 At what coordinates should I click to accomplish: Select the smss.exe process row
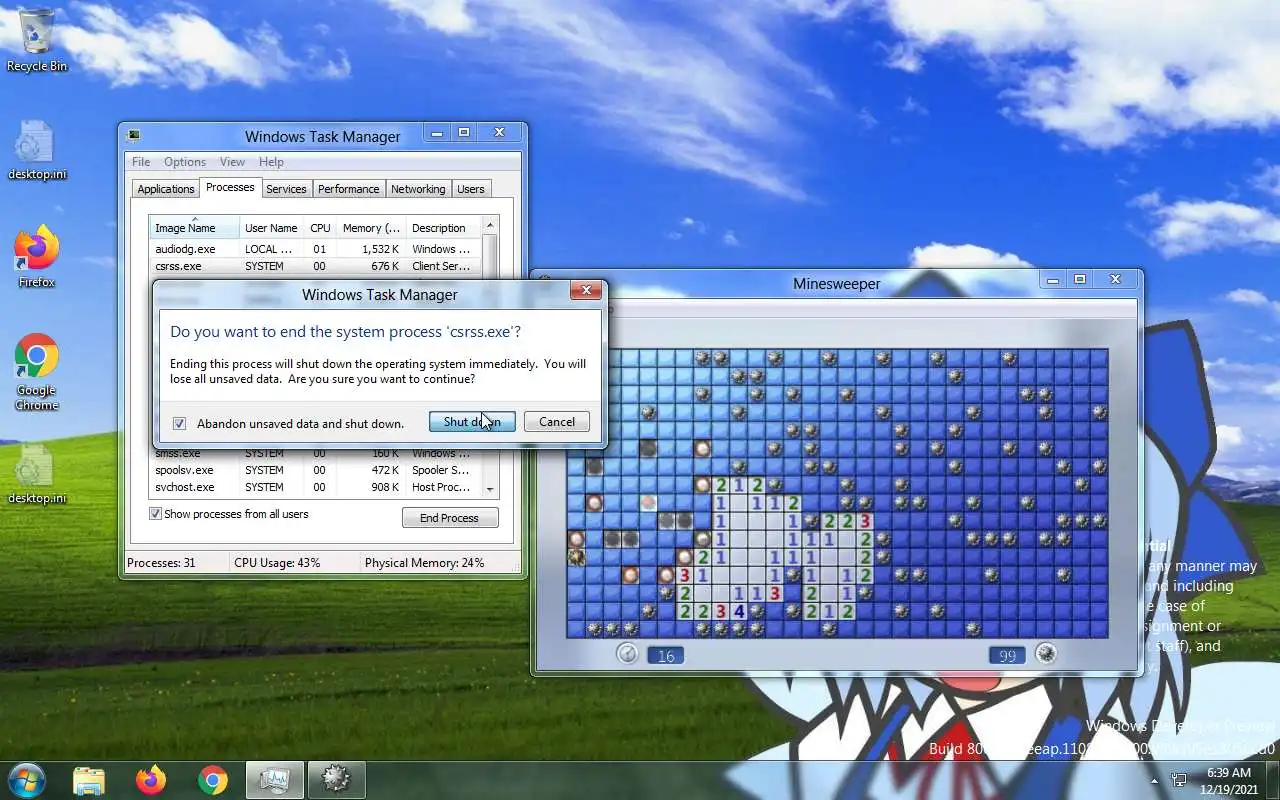click(x=315, y=454)
